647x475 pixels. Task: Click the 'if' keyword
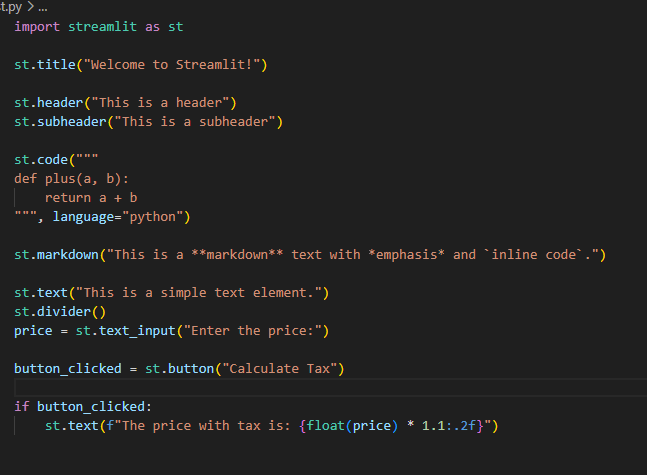[x=22, y=406]
